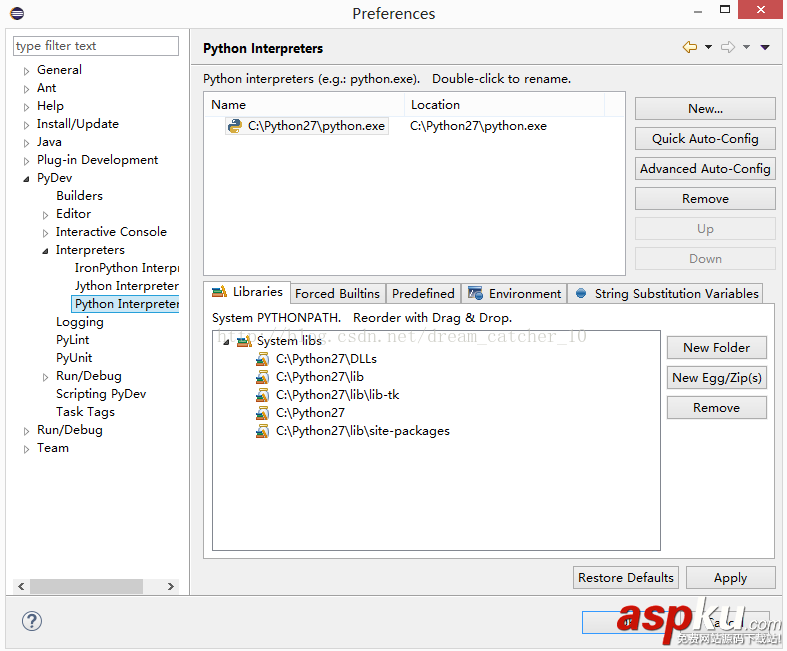787x651 pixels.
Task: Select Task Tags in the tree
Action: point(85,412)
